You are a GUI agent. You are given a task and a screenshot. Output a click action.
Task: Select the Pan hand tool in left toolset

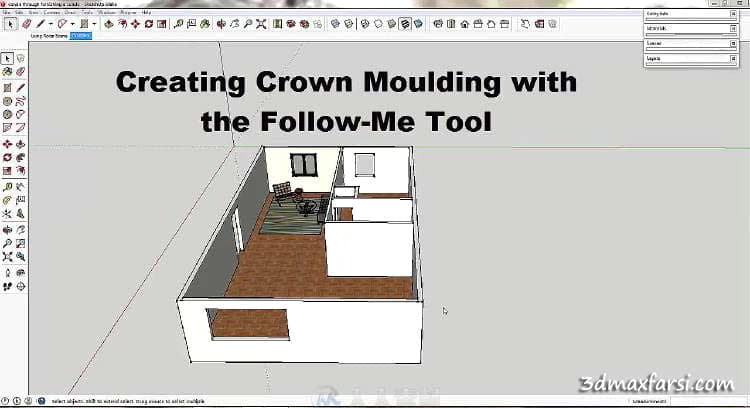(21, 230)
